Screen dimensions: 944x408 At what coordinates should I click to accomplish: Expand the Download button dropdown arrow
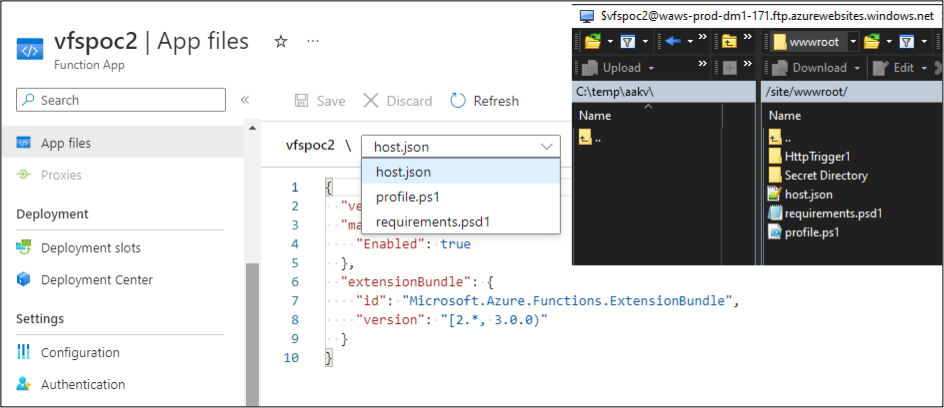click(x=857, y=68)
